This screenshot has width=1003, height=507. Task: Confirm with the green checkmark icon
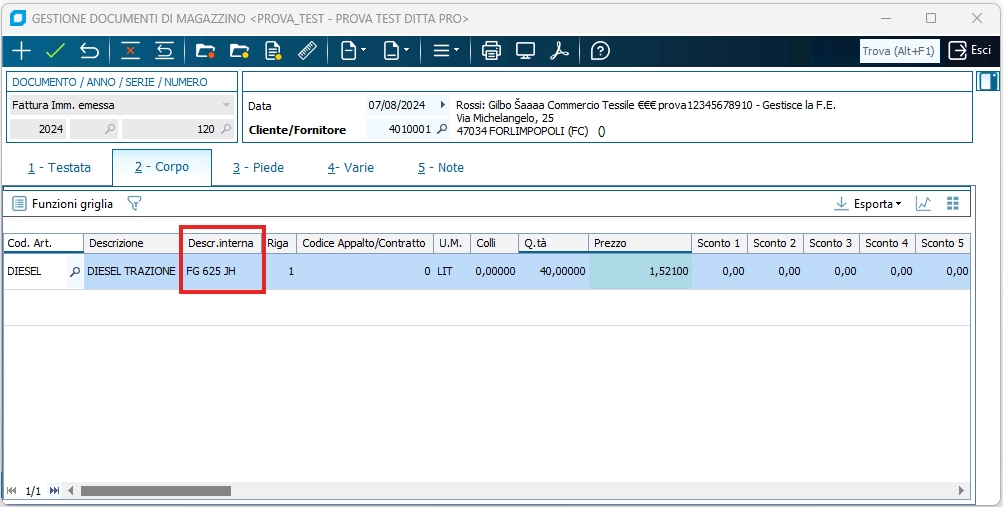coord(56,51)
